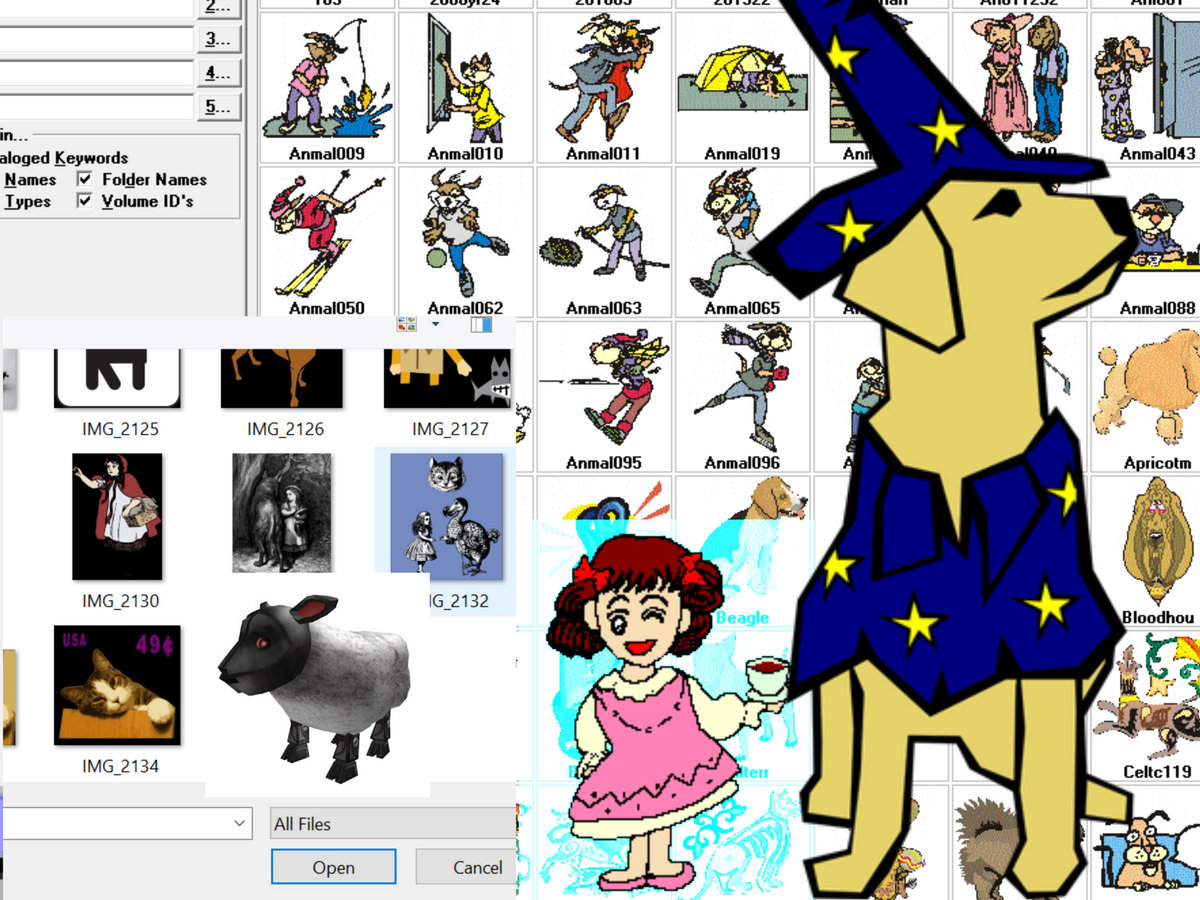The height and width of the screenshot is (900, 1200).
Task: Expand the All Files type dropdown
Action: 392,824
